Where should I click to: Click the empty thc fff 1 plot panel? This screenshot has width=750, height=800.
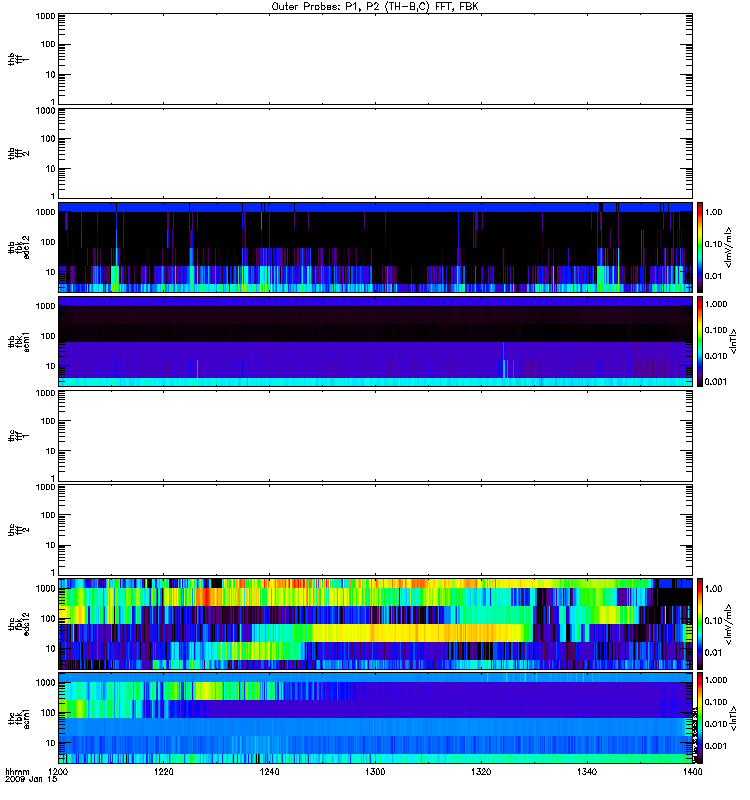click(375, 436)
